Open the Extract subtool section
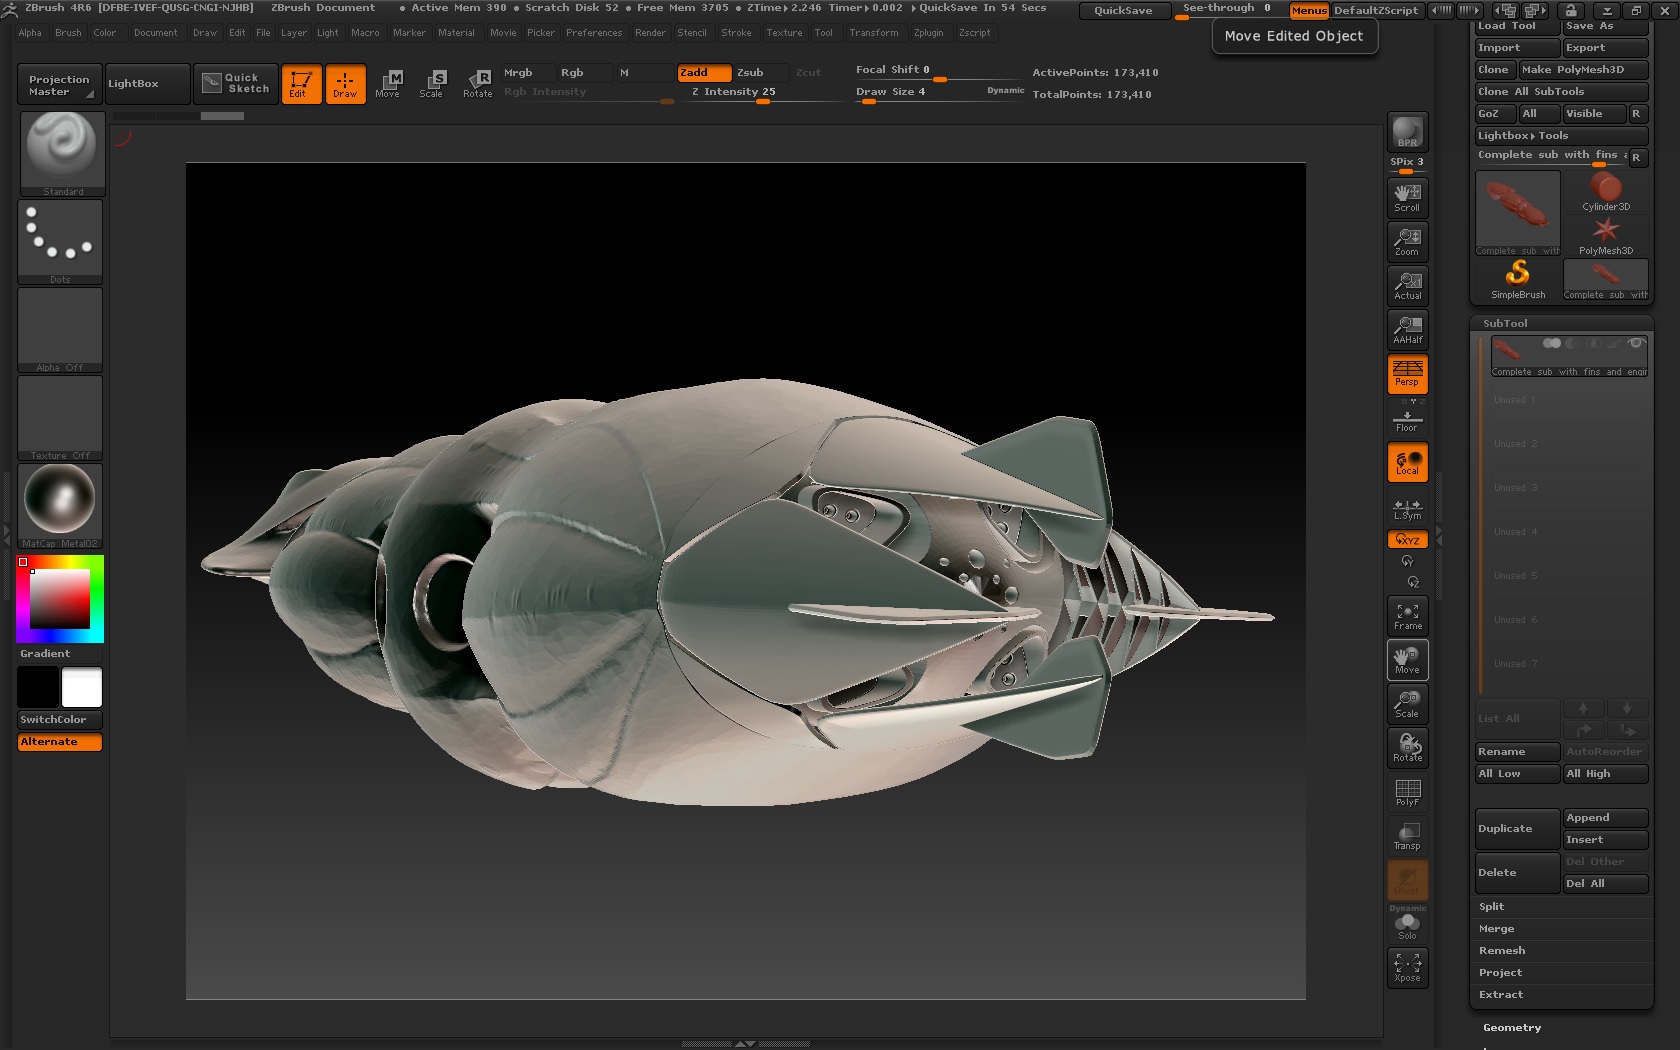The width and height of the screenshot is (1680, 1050). [x=1500, y=995]
